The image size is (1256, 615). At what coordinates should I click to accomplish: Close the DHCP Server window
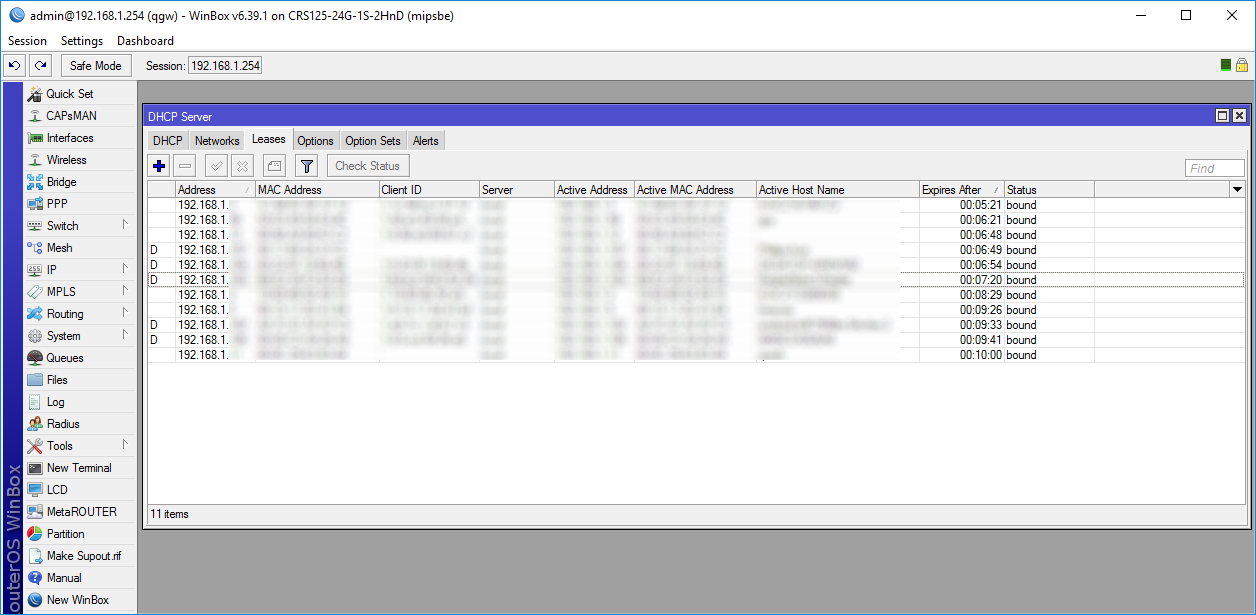click(1239, 116)
